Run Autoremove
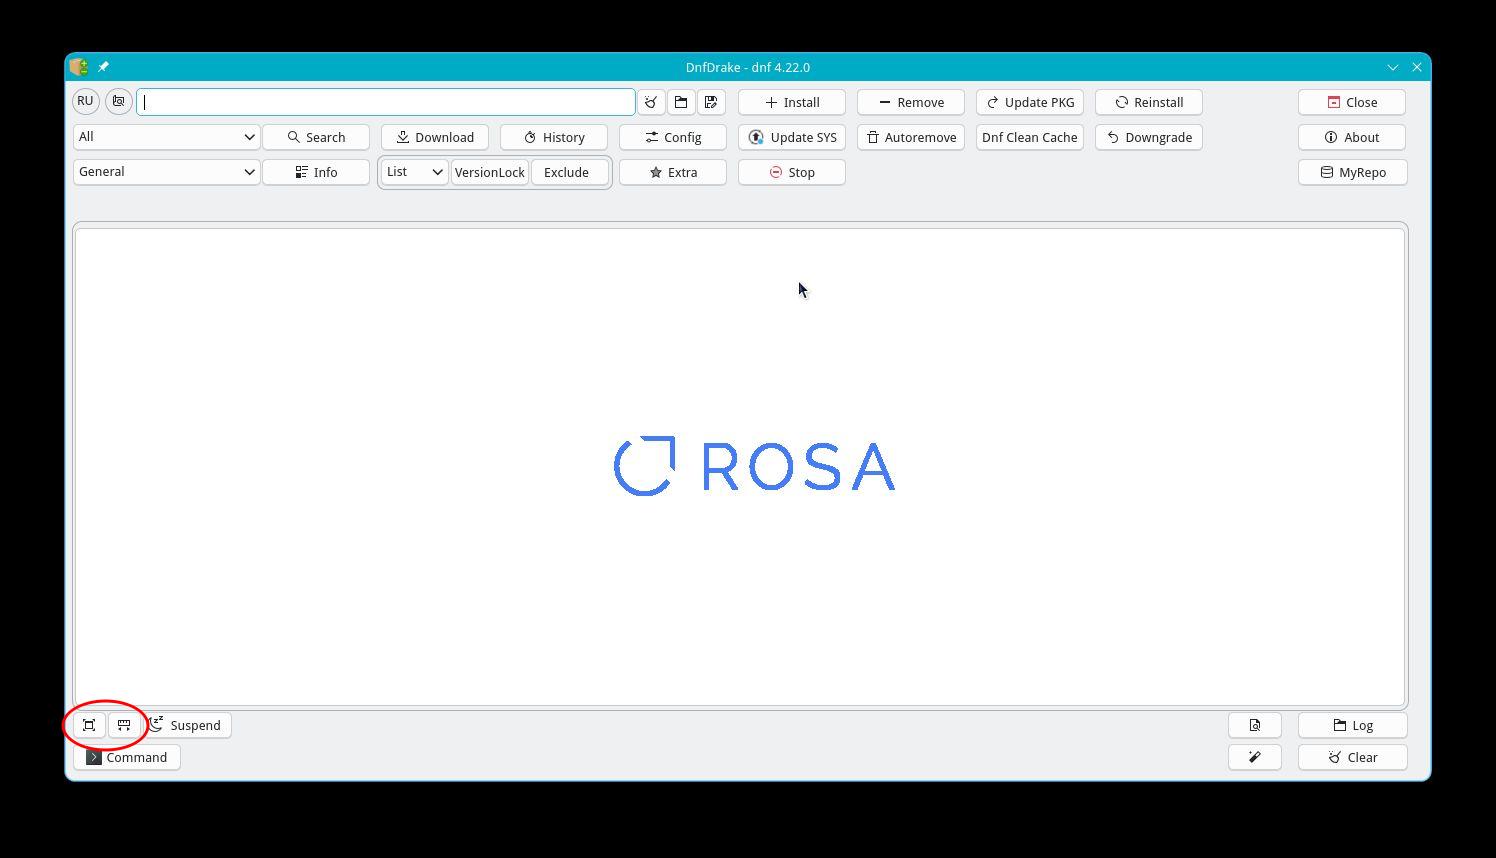The image size is (1496, 858). click(911, 137)
